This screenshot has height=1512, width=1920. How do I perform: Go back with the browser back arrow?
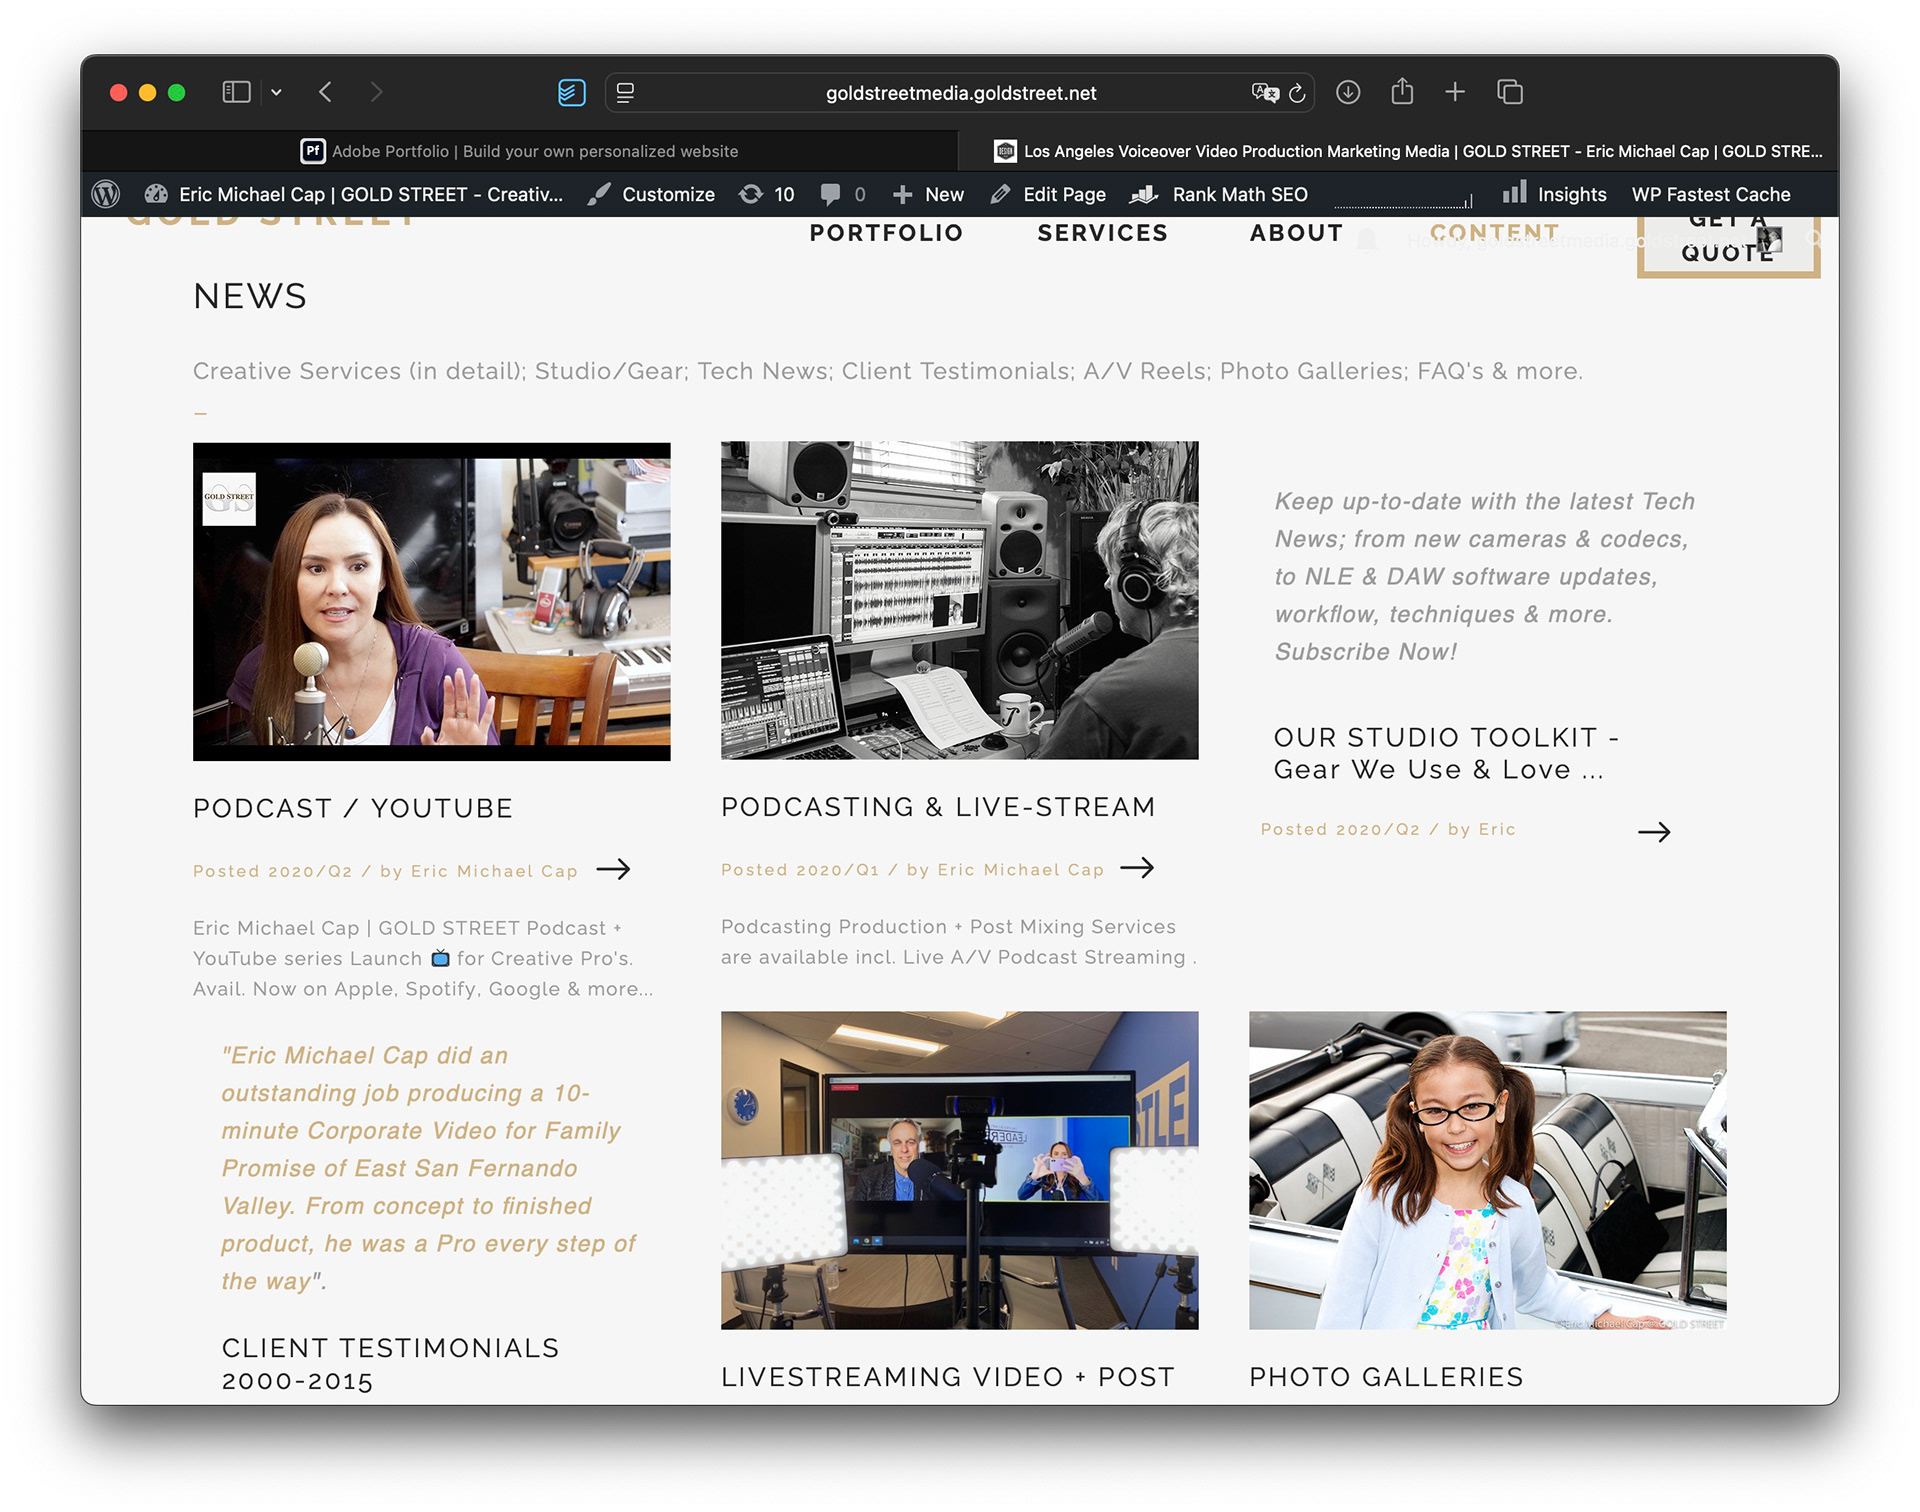coord(325,92)
